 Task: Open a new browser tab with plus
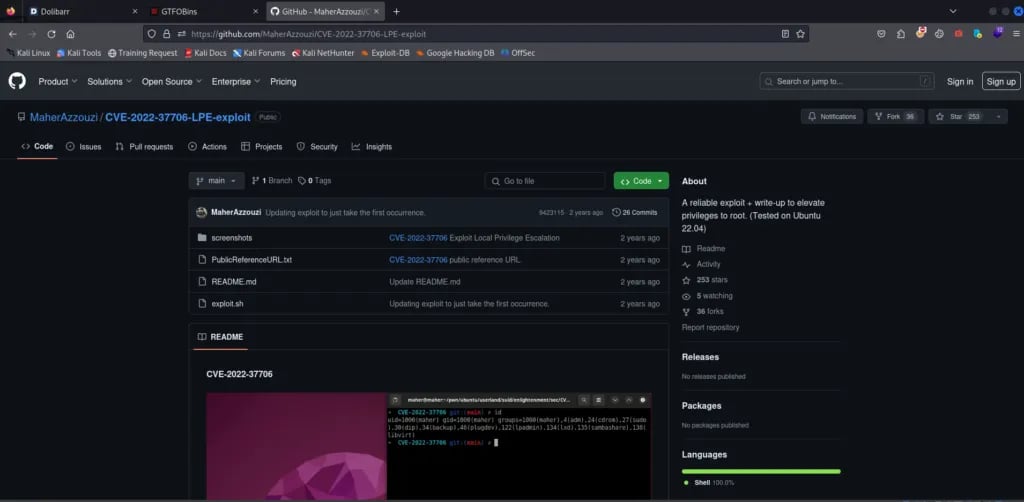coord(396,12)
